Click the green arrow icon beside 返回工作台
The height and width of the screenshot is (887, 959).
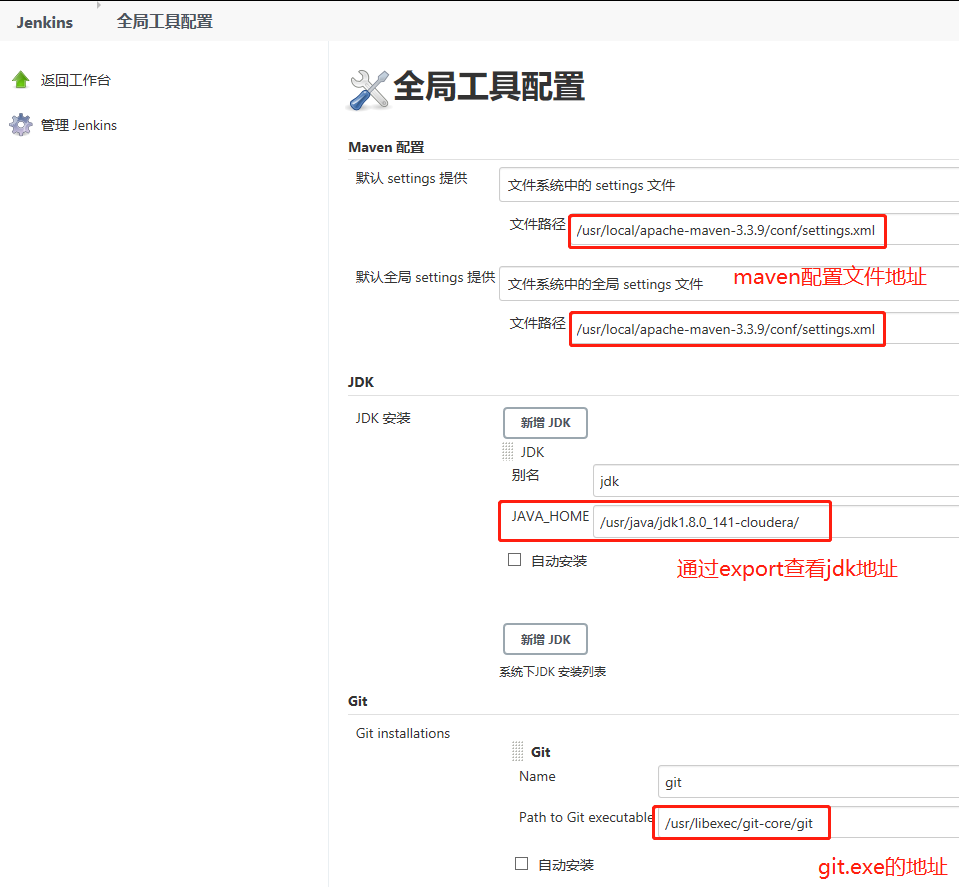point(21,79)
